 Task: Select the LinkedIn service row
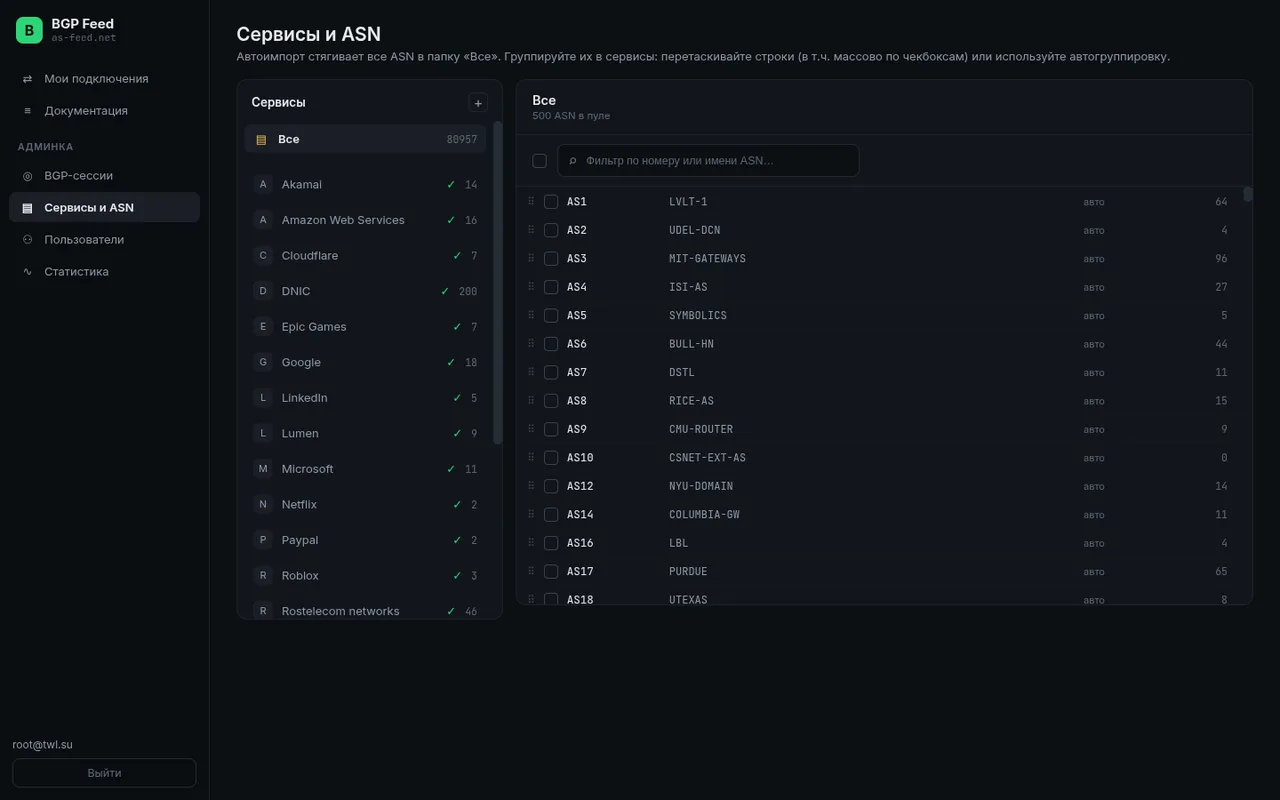[x=365, y=398]
